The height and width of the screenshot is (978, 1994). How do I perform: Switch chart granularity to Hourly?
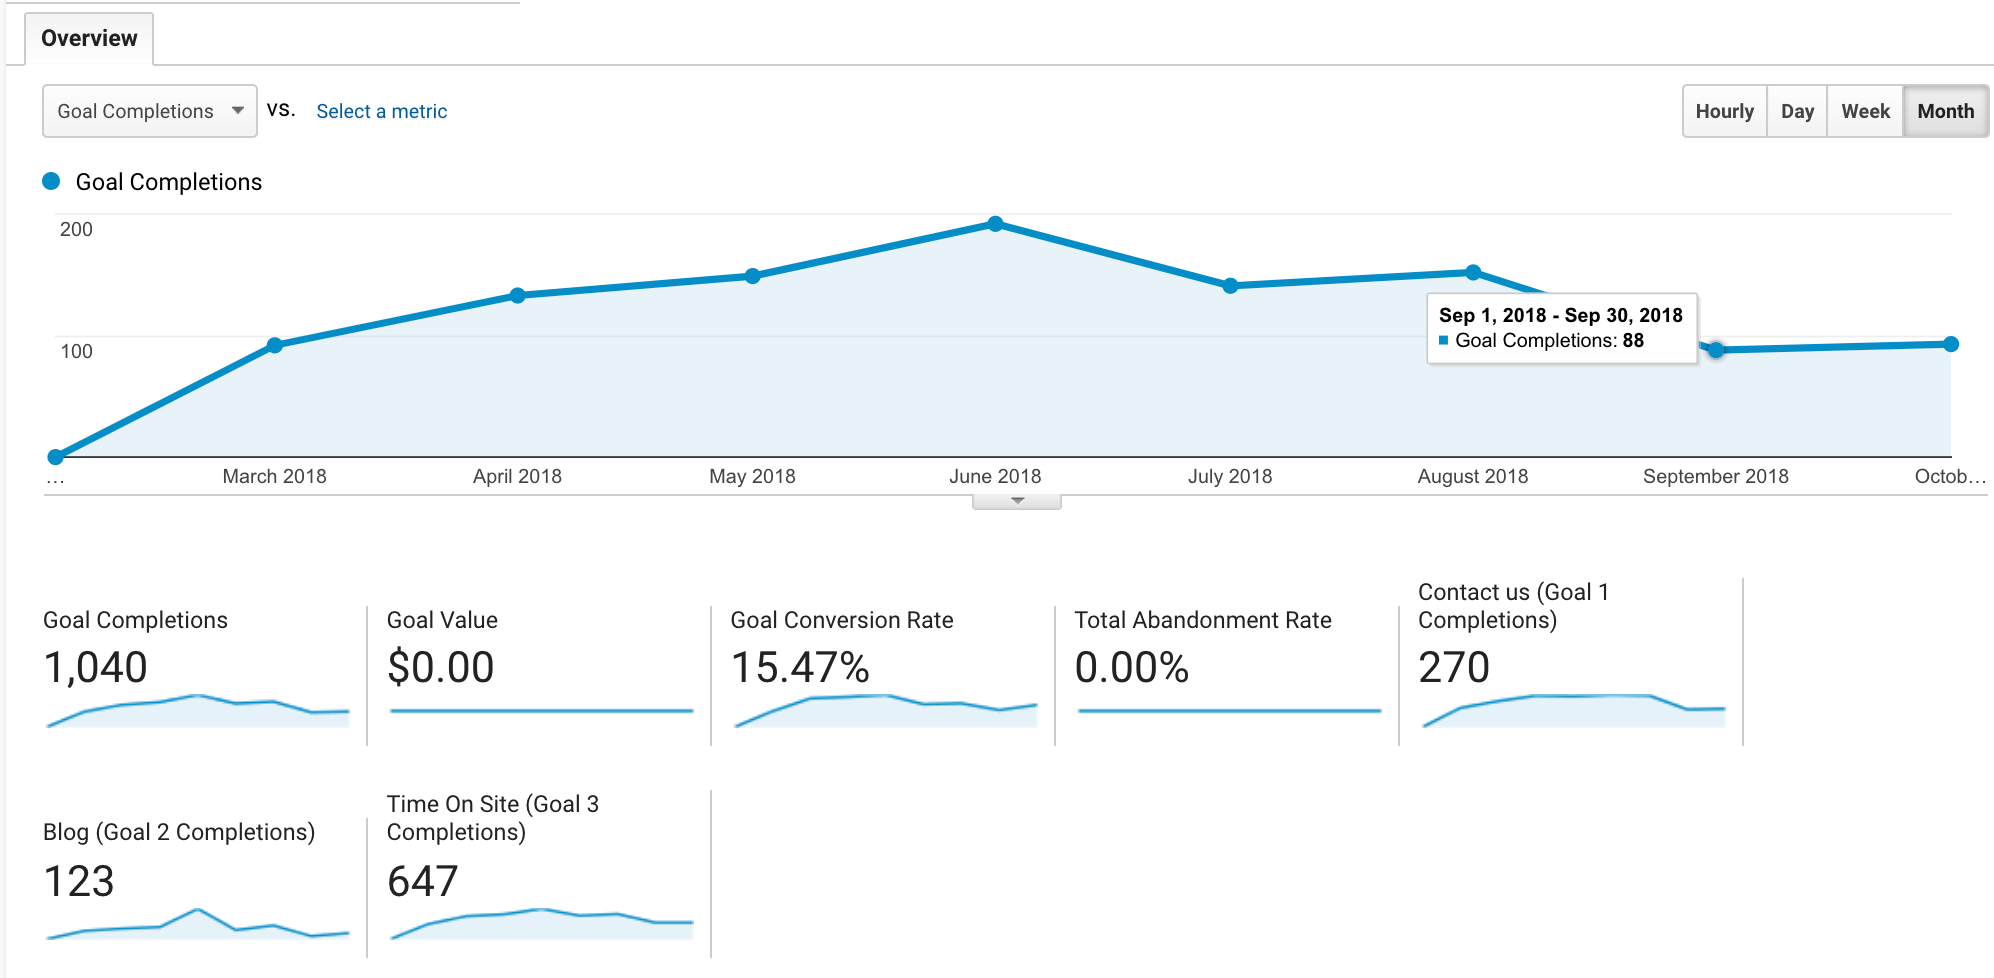(1724, 111)
